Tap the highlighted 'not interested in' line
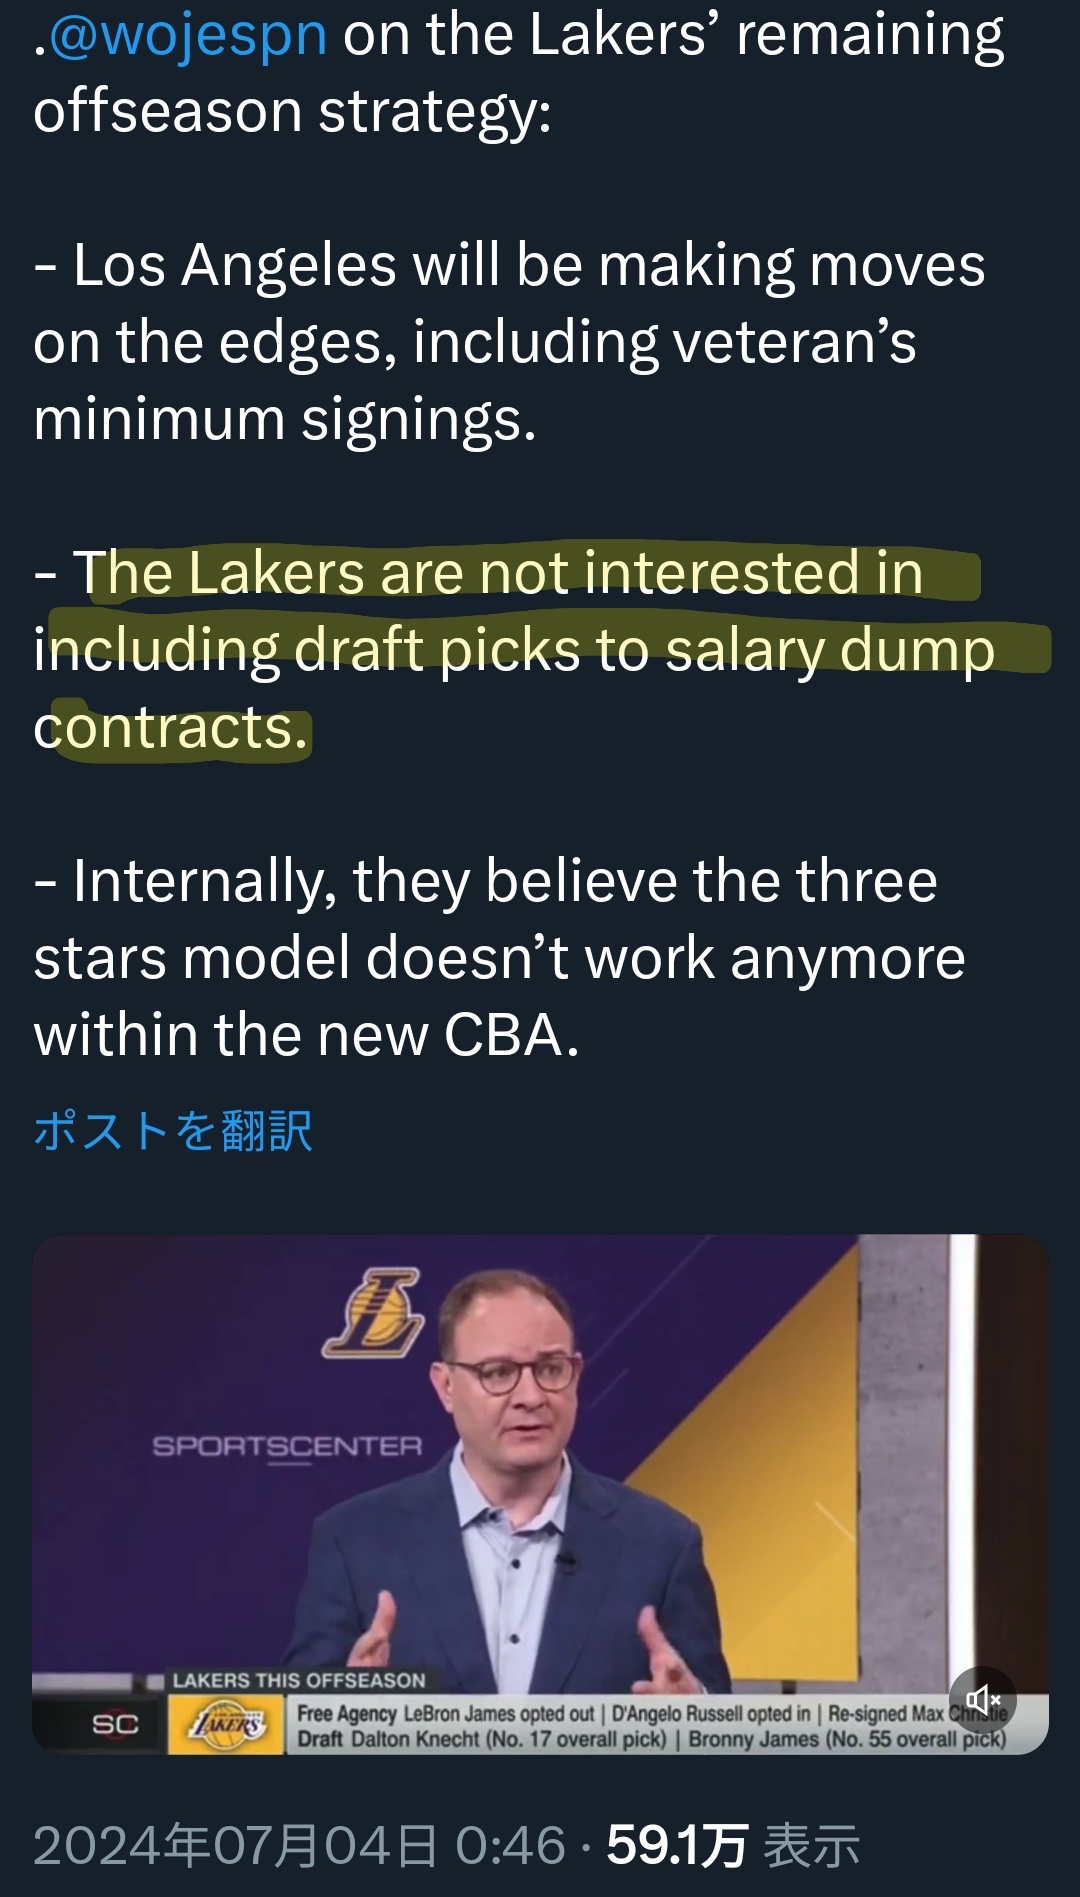 pos(498,573)
